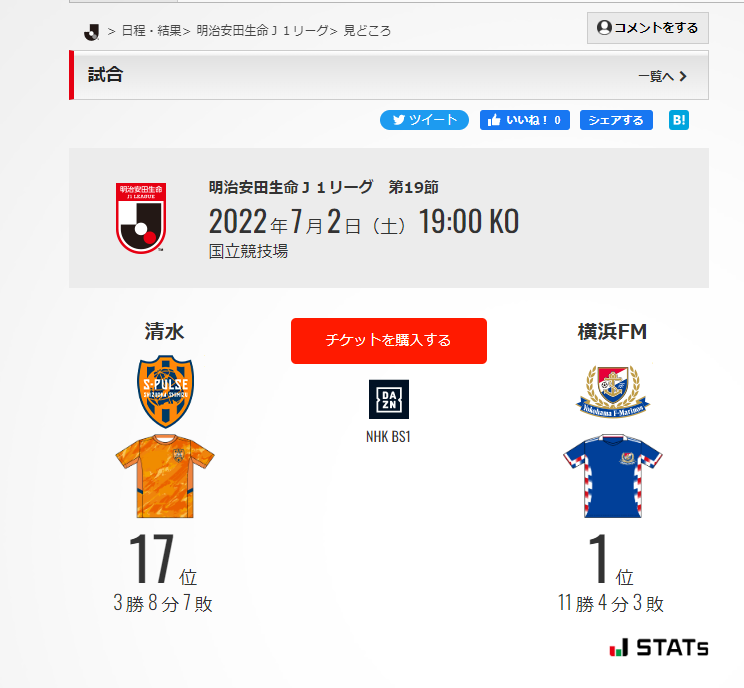Click the orange Shimizu uniform image
The image size is (744, 688).
point(165,475)
